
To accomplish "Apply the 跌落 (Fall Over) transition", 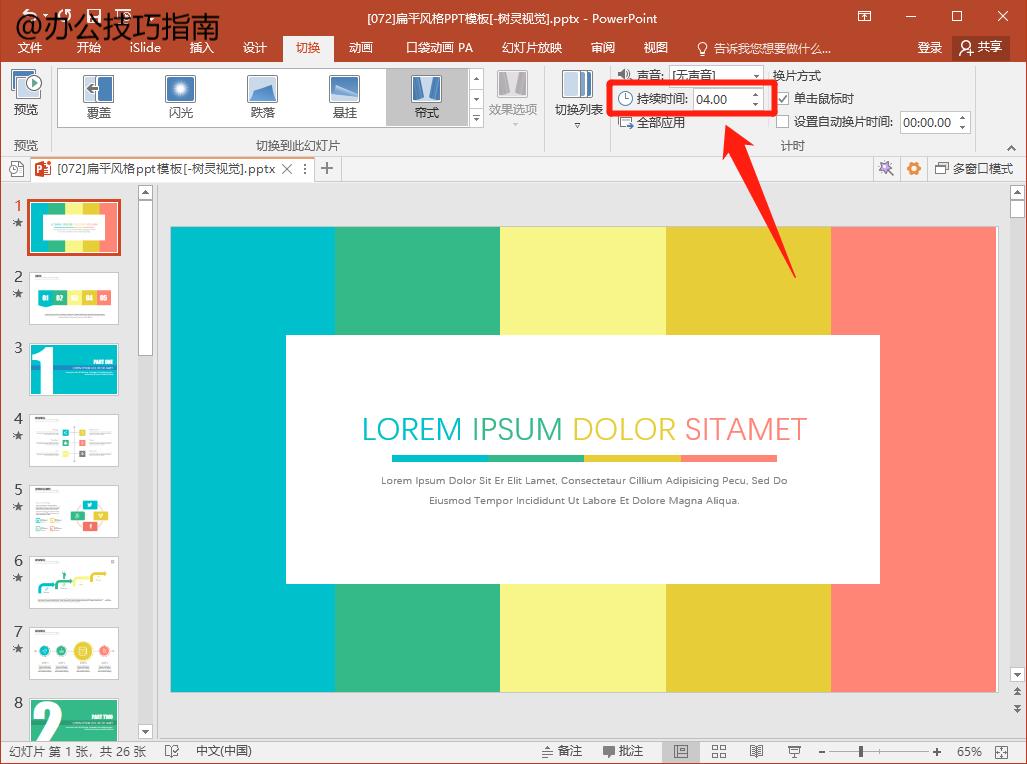I will (x=263, y=96).
